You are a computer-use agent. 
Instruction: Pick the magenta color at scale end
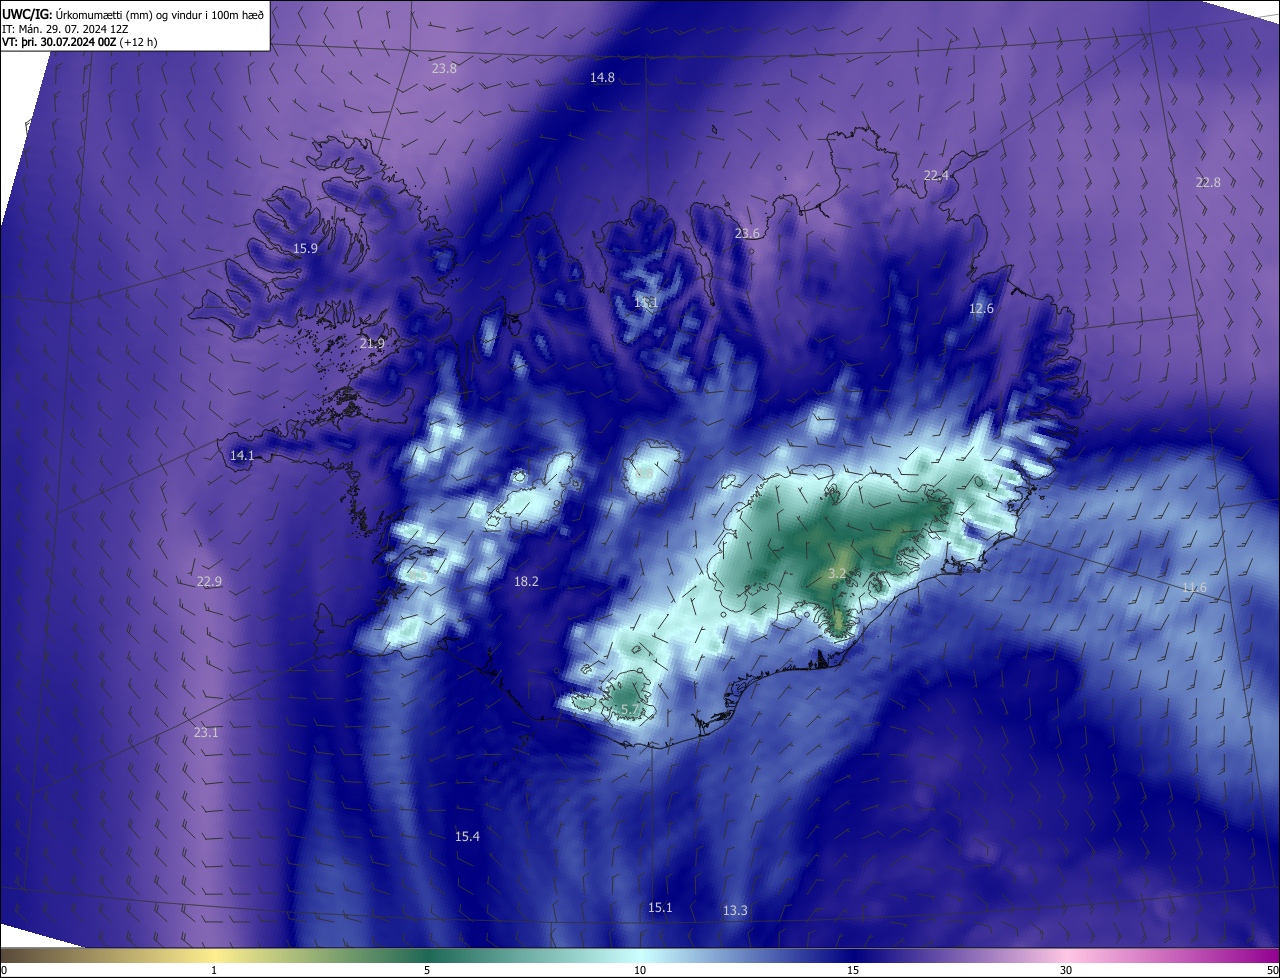pos(1272,956)
